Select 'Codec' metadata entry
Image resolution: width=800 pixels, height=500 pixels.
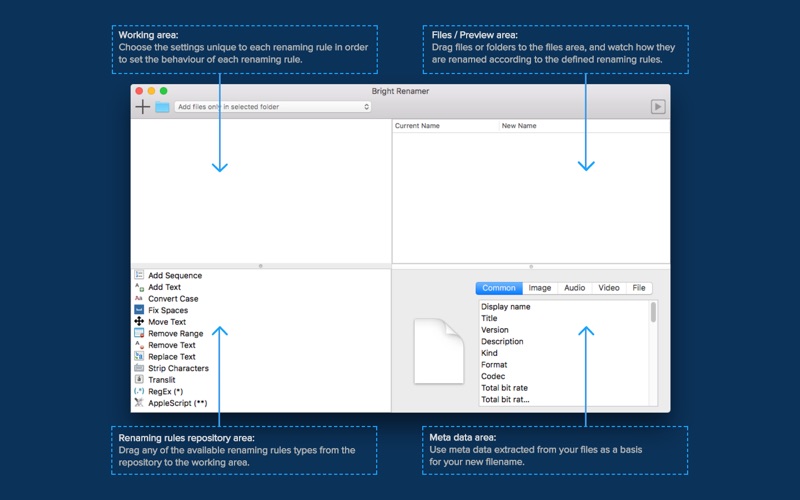pos(493,377)
